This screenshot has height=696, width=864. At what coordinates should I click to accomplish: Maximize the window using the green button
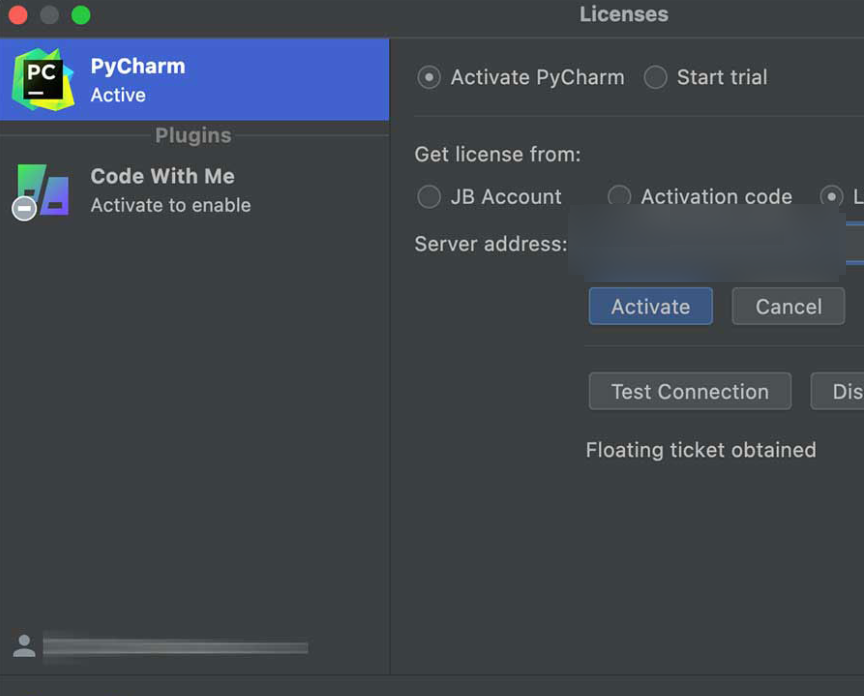click(81, 15)
